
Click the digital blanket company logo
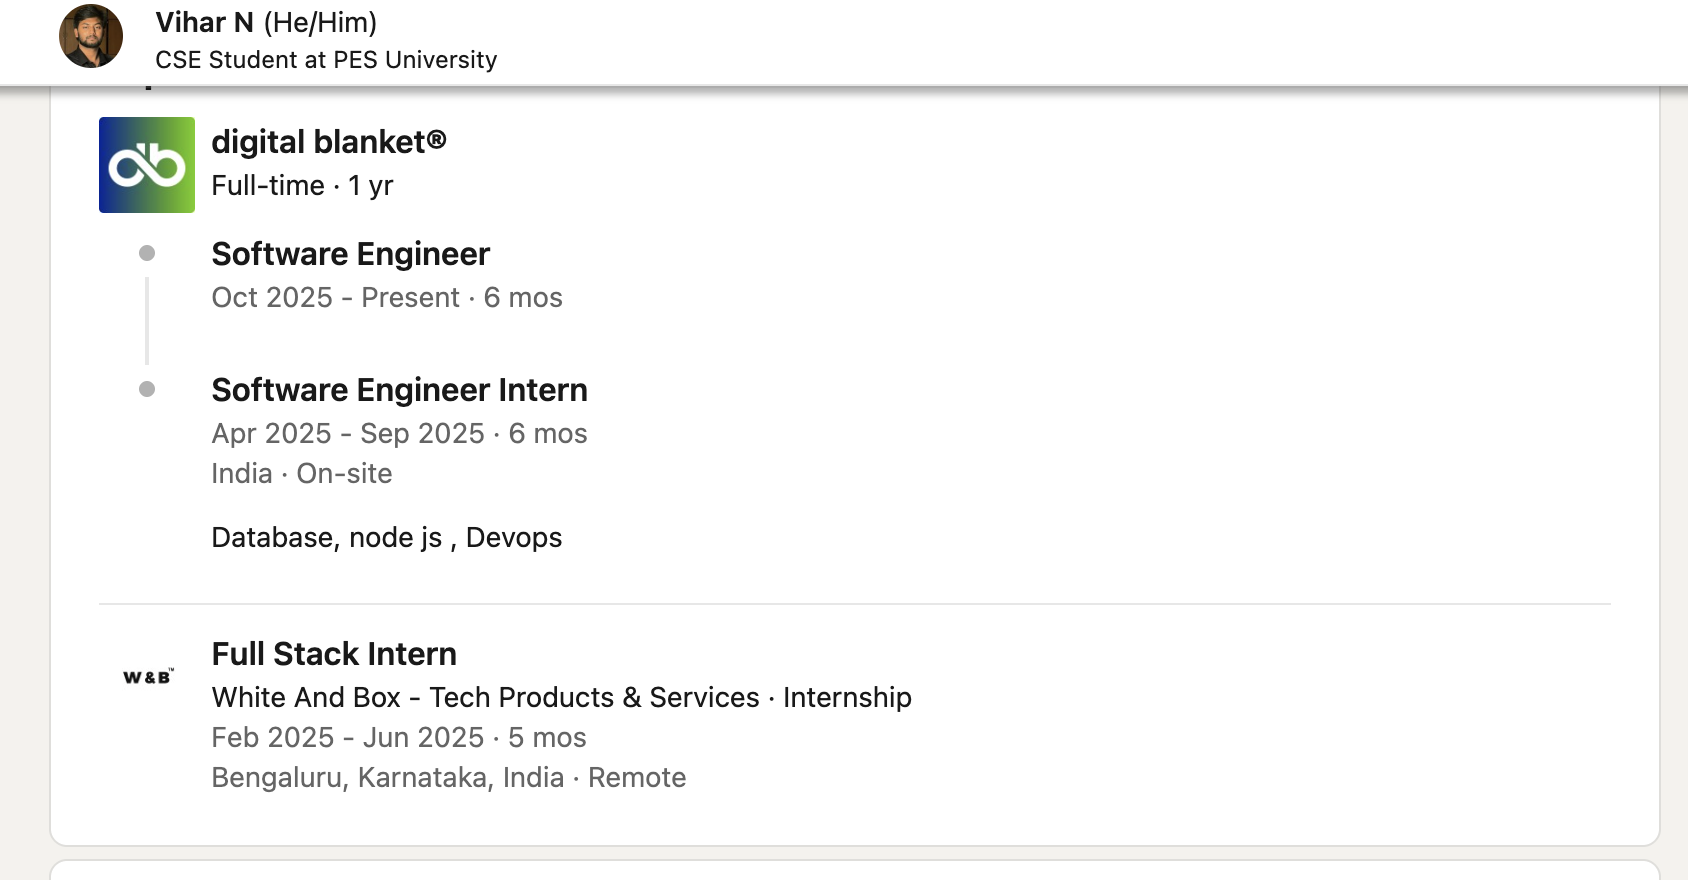[147, 164]
